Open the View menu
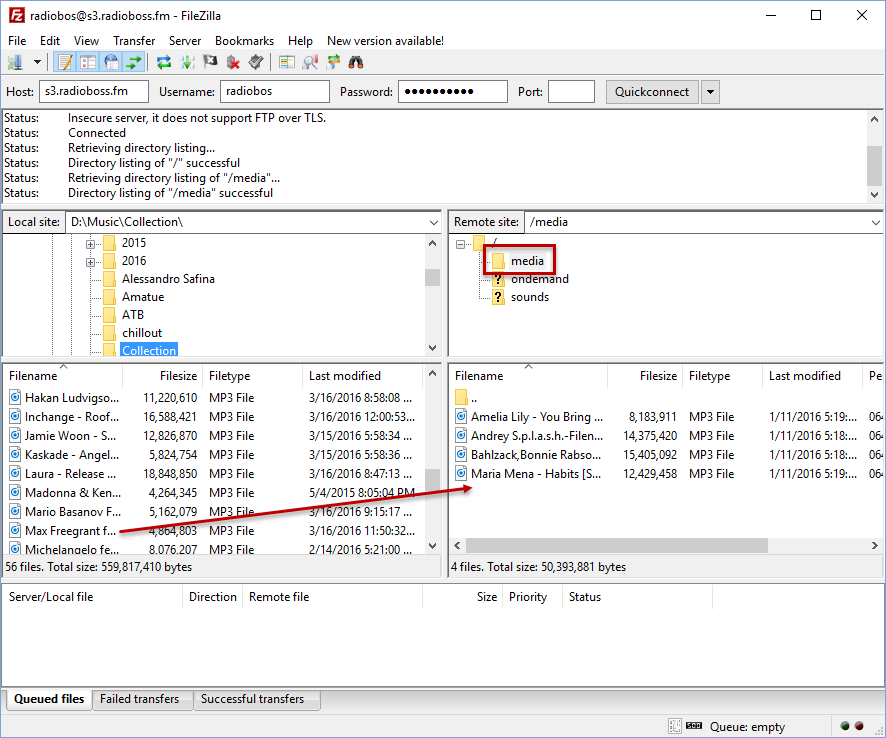Viewport: 886px width, 738px height. [86, 41]
